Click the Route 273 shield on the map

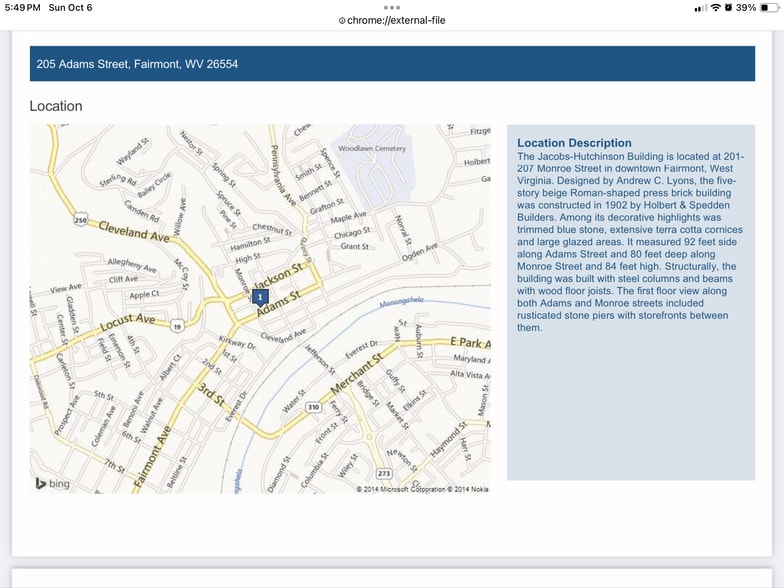[382, 472]
